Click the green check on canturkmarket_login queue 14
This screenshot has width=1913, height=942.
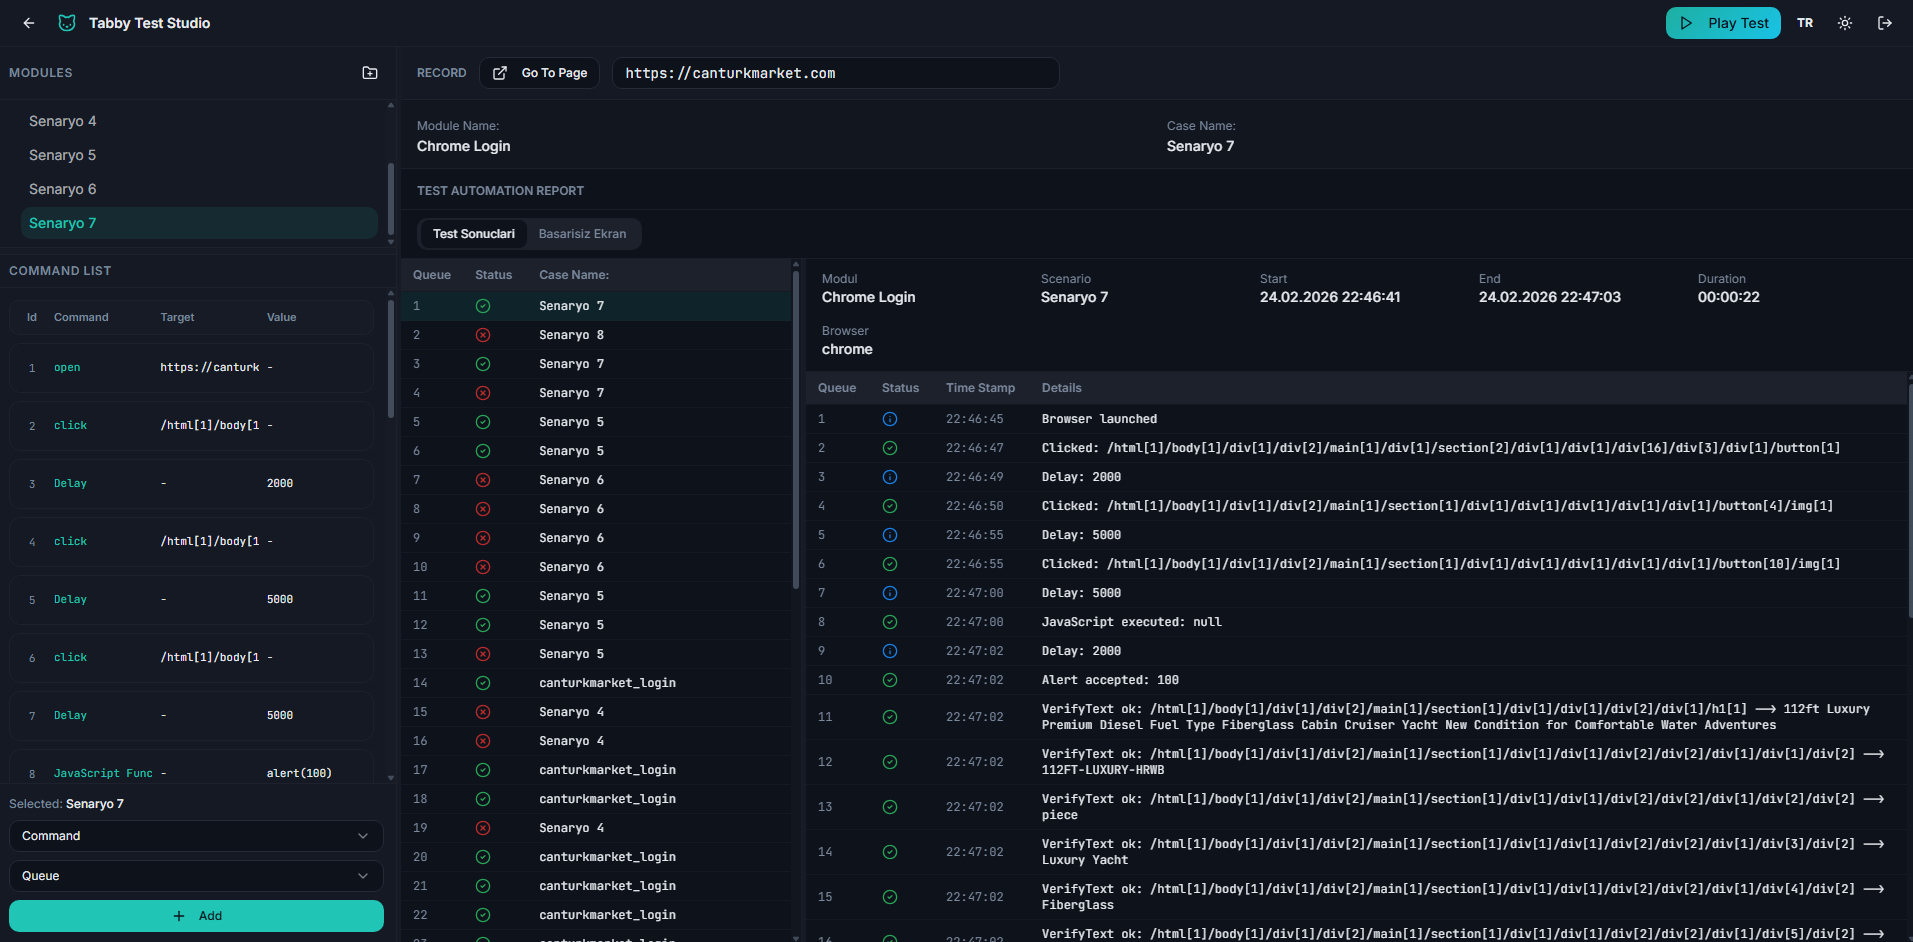pos(483,682)
